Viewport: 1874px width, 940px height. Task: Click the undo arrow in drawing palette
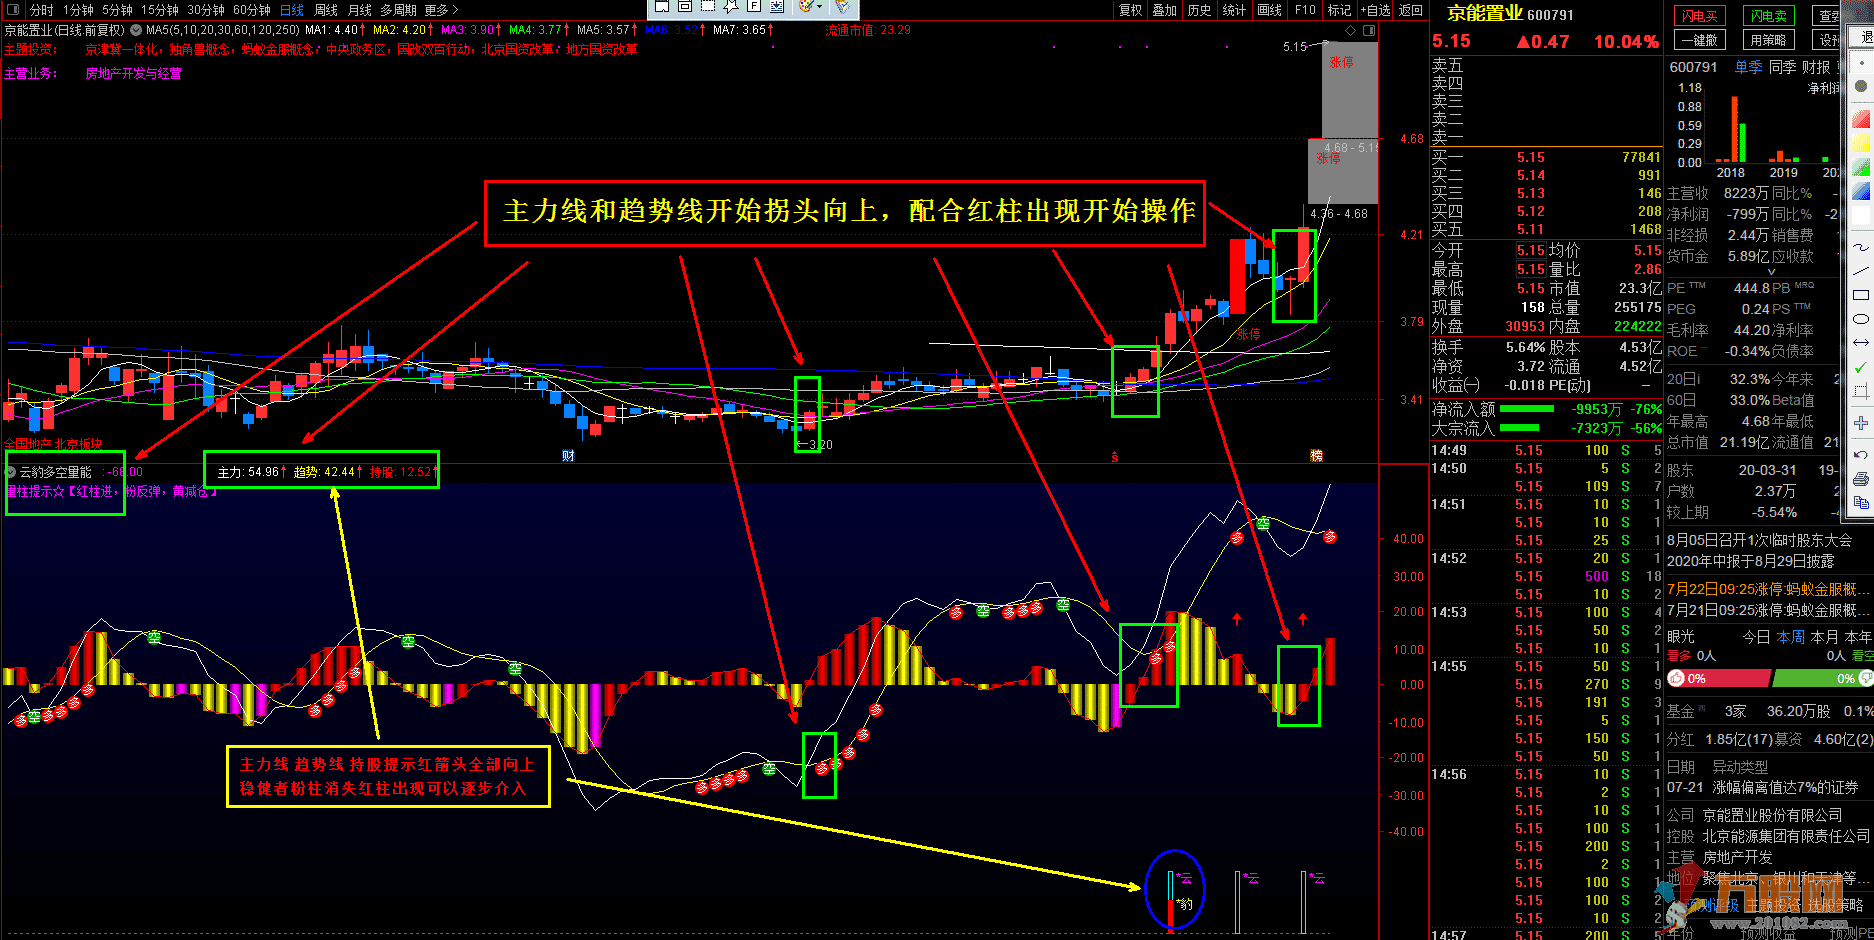[1861, 455]
